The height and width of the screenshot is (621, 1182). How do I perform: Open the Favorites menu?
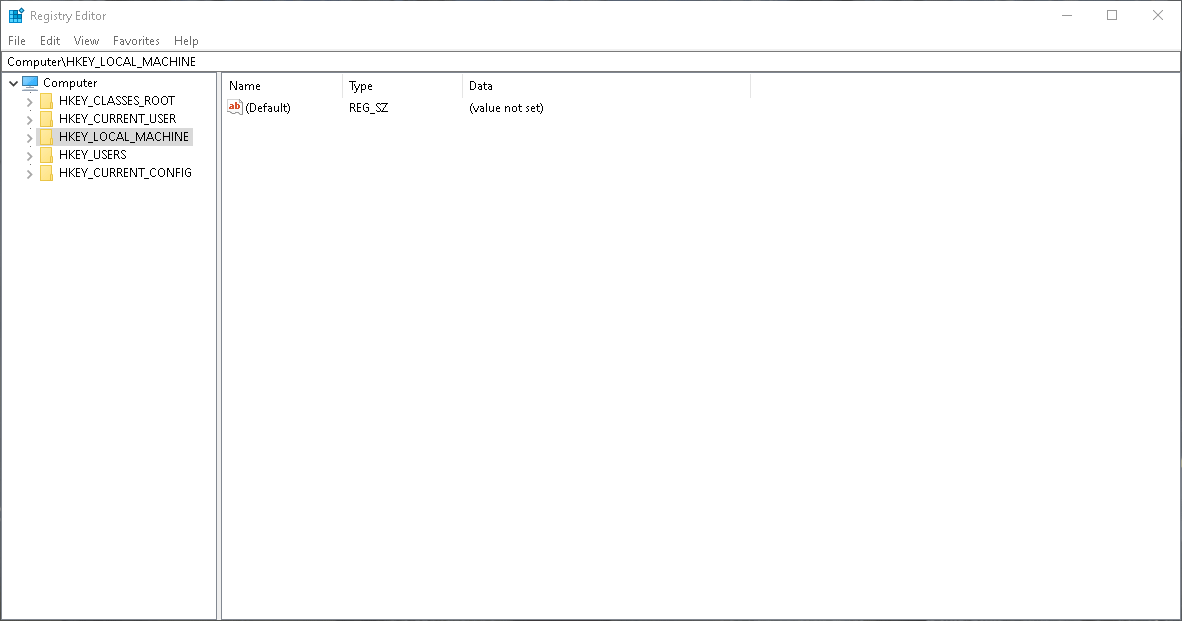[136, 41]
